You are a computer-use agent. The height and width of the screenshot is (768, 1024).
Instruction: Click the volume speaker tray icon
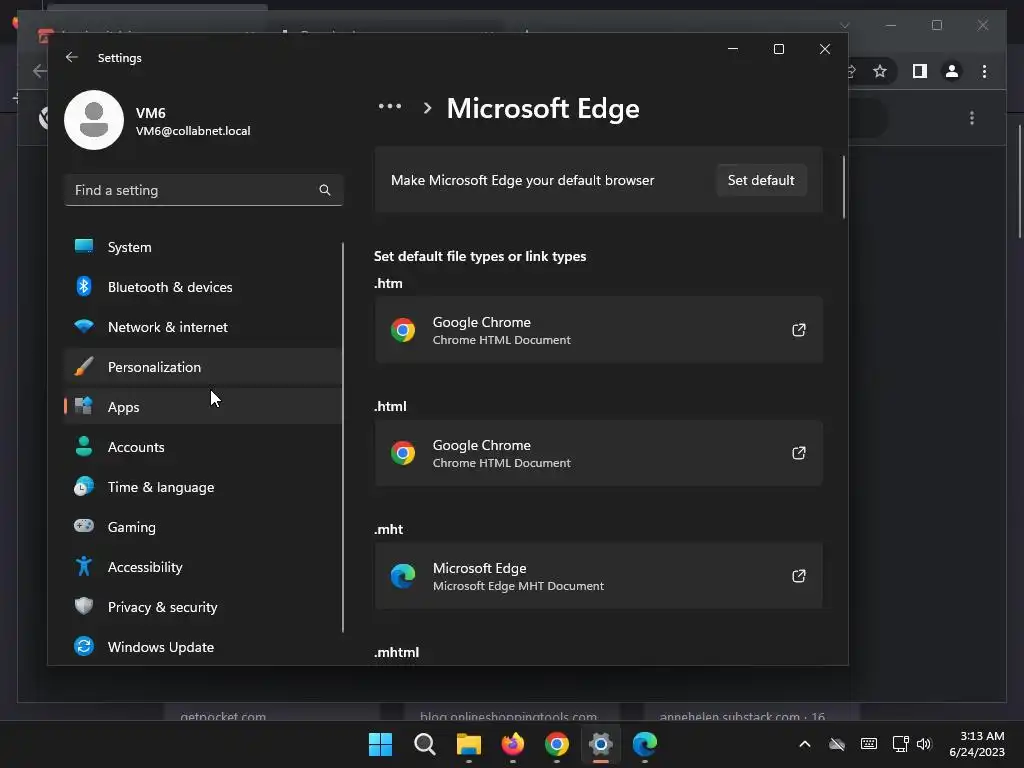pyautogui.click(x=923, y=744)
